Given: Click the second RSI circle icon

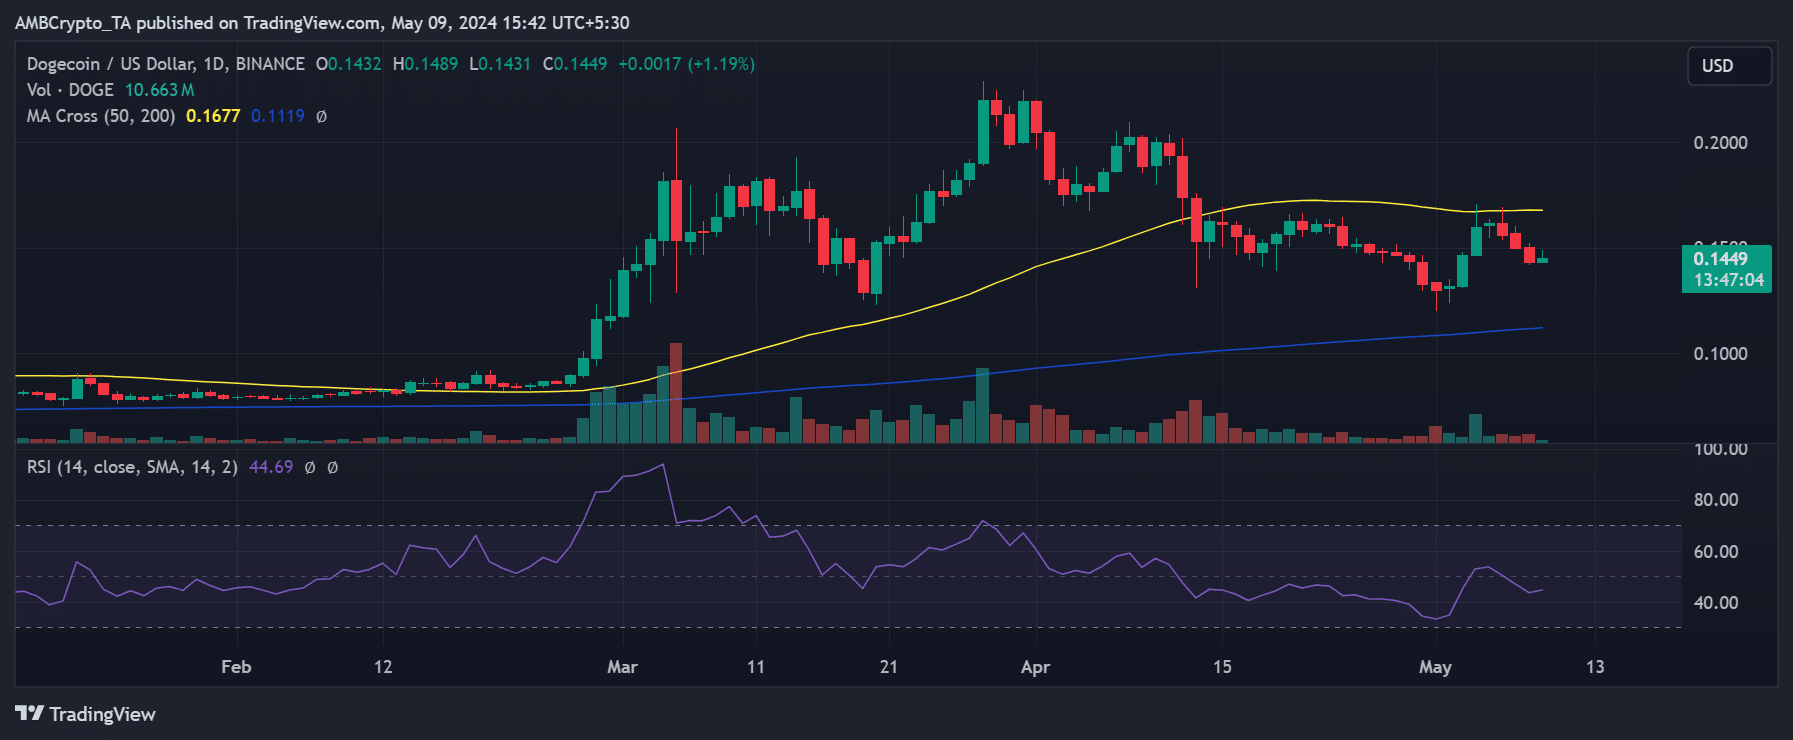Looking at the screenshot, I should [333, 467].
